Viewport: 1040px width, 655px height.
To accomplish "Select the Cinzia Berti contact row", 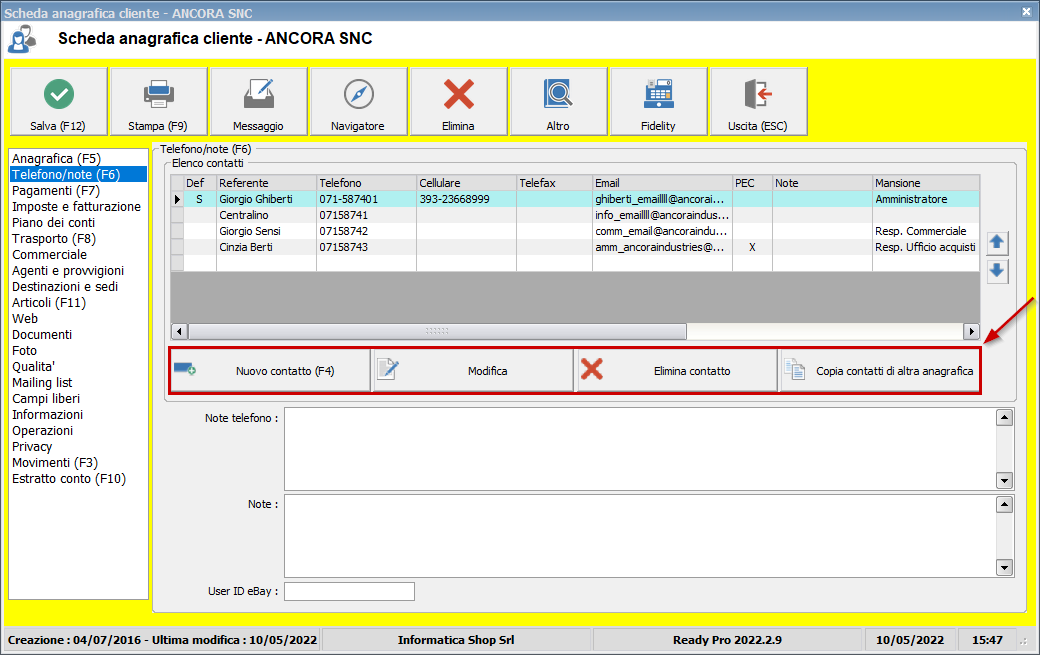I will click(x=575, y=247).
